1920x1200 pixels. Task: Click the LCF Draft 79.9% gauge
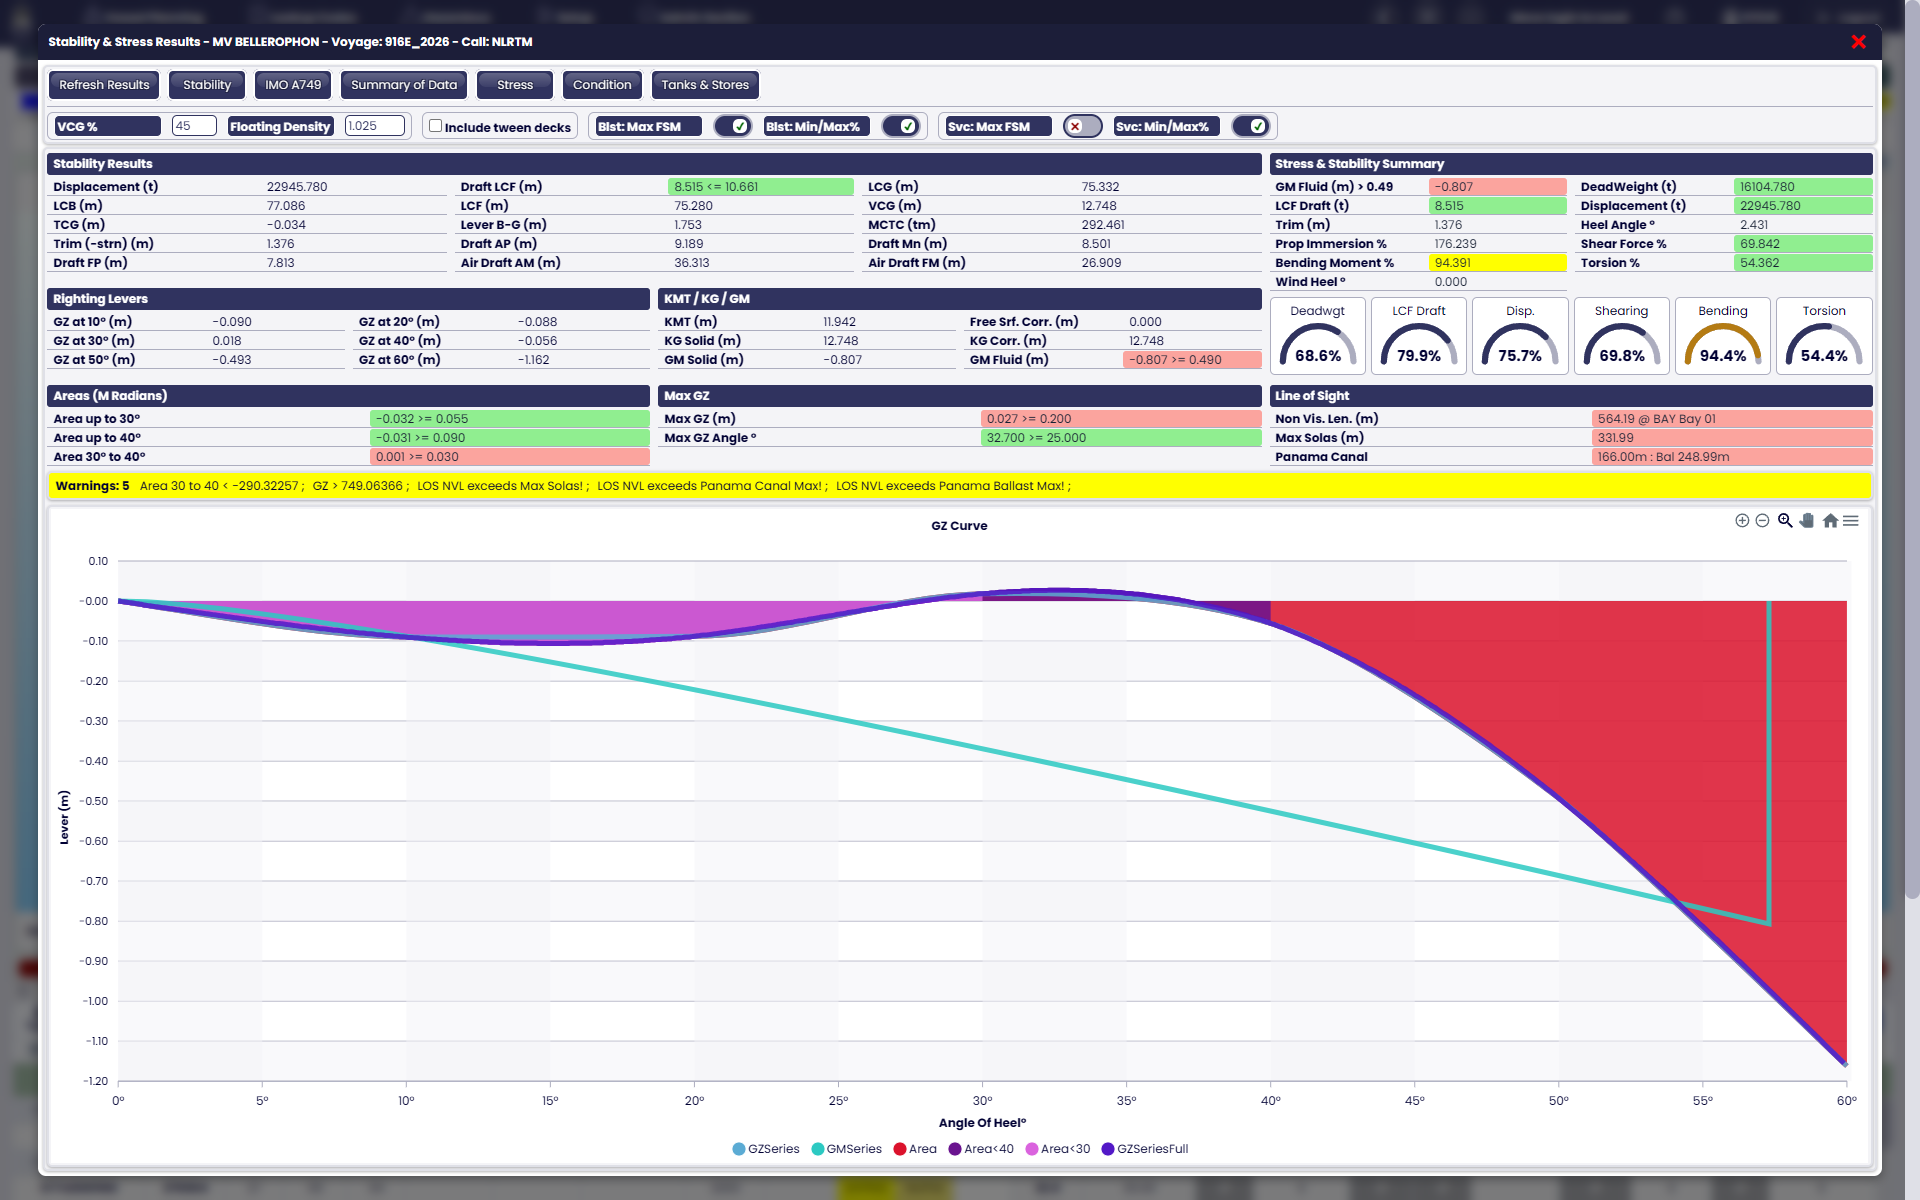(1419, 336)
